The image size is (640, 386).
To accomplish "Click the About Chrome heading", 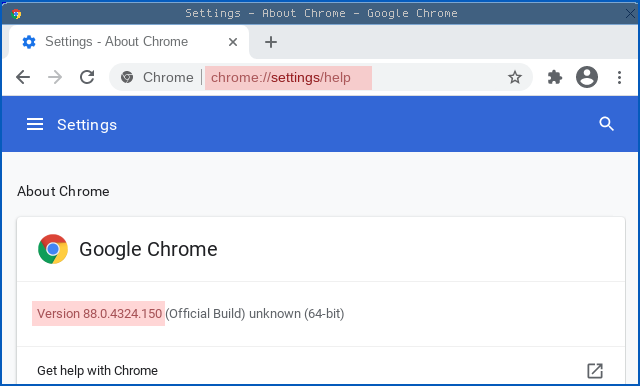I will pos(63,191).
